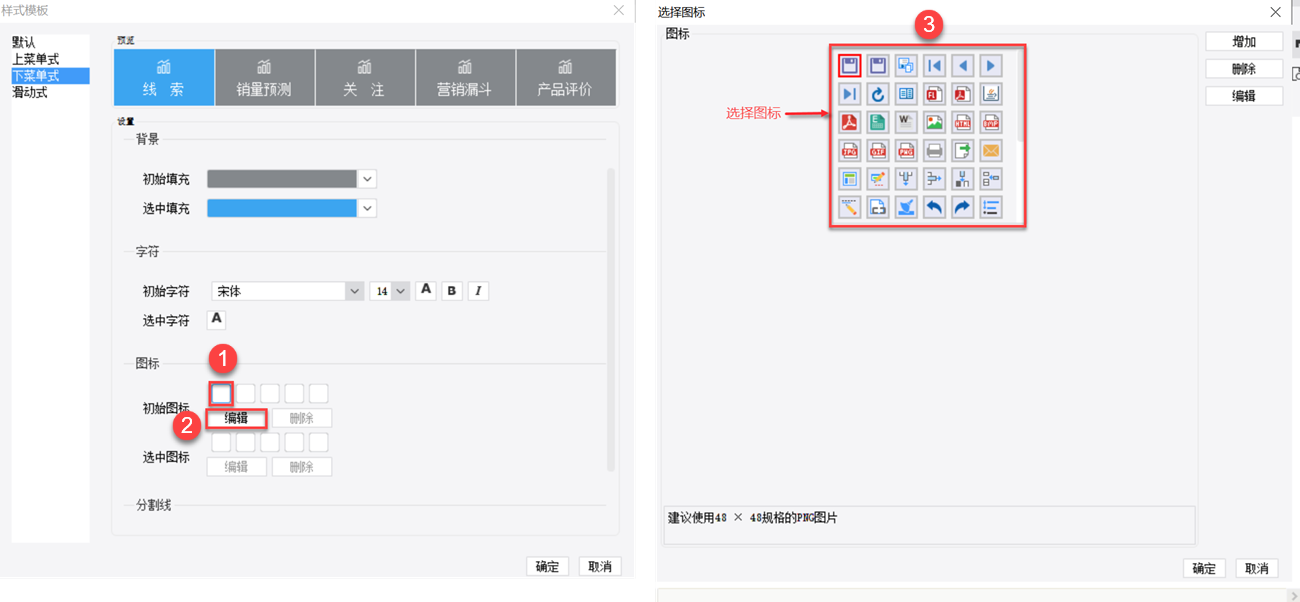Click 取消 in 样式模板 window
The width and height of the screenshot is (1300, 602).
(x=600, y=566)
